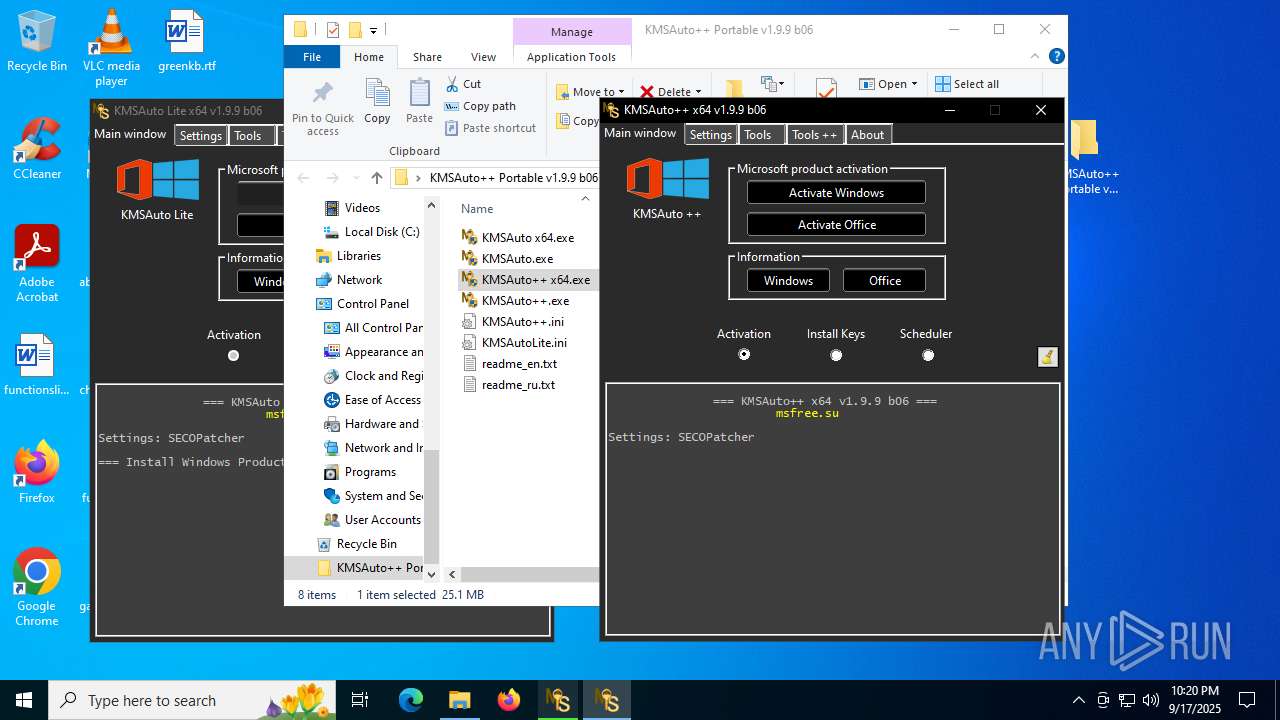Open the Quick Access Toolbar customize dropdown
Image resolution: width=1280 pixels, height=720 pixels.
point(374,30)
